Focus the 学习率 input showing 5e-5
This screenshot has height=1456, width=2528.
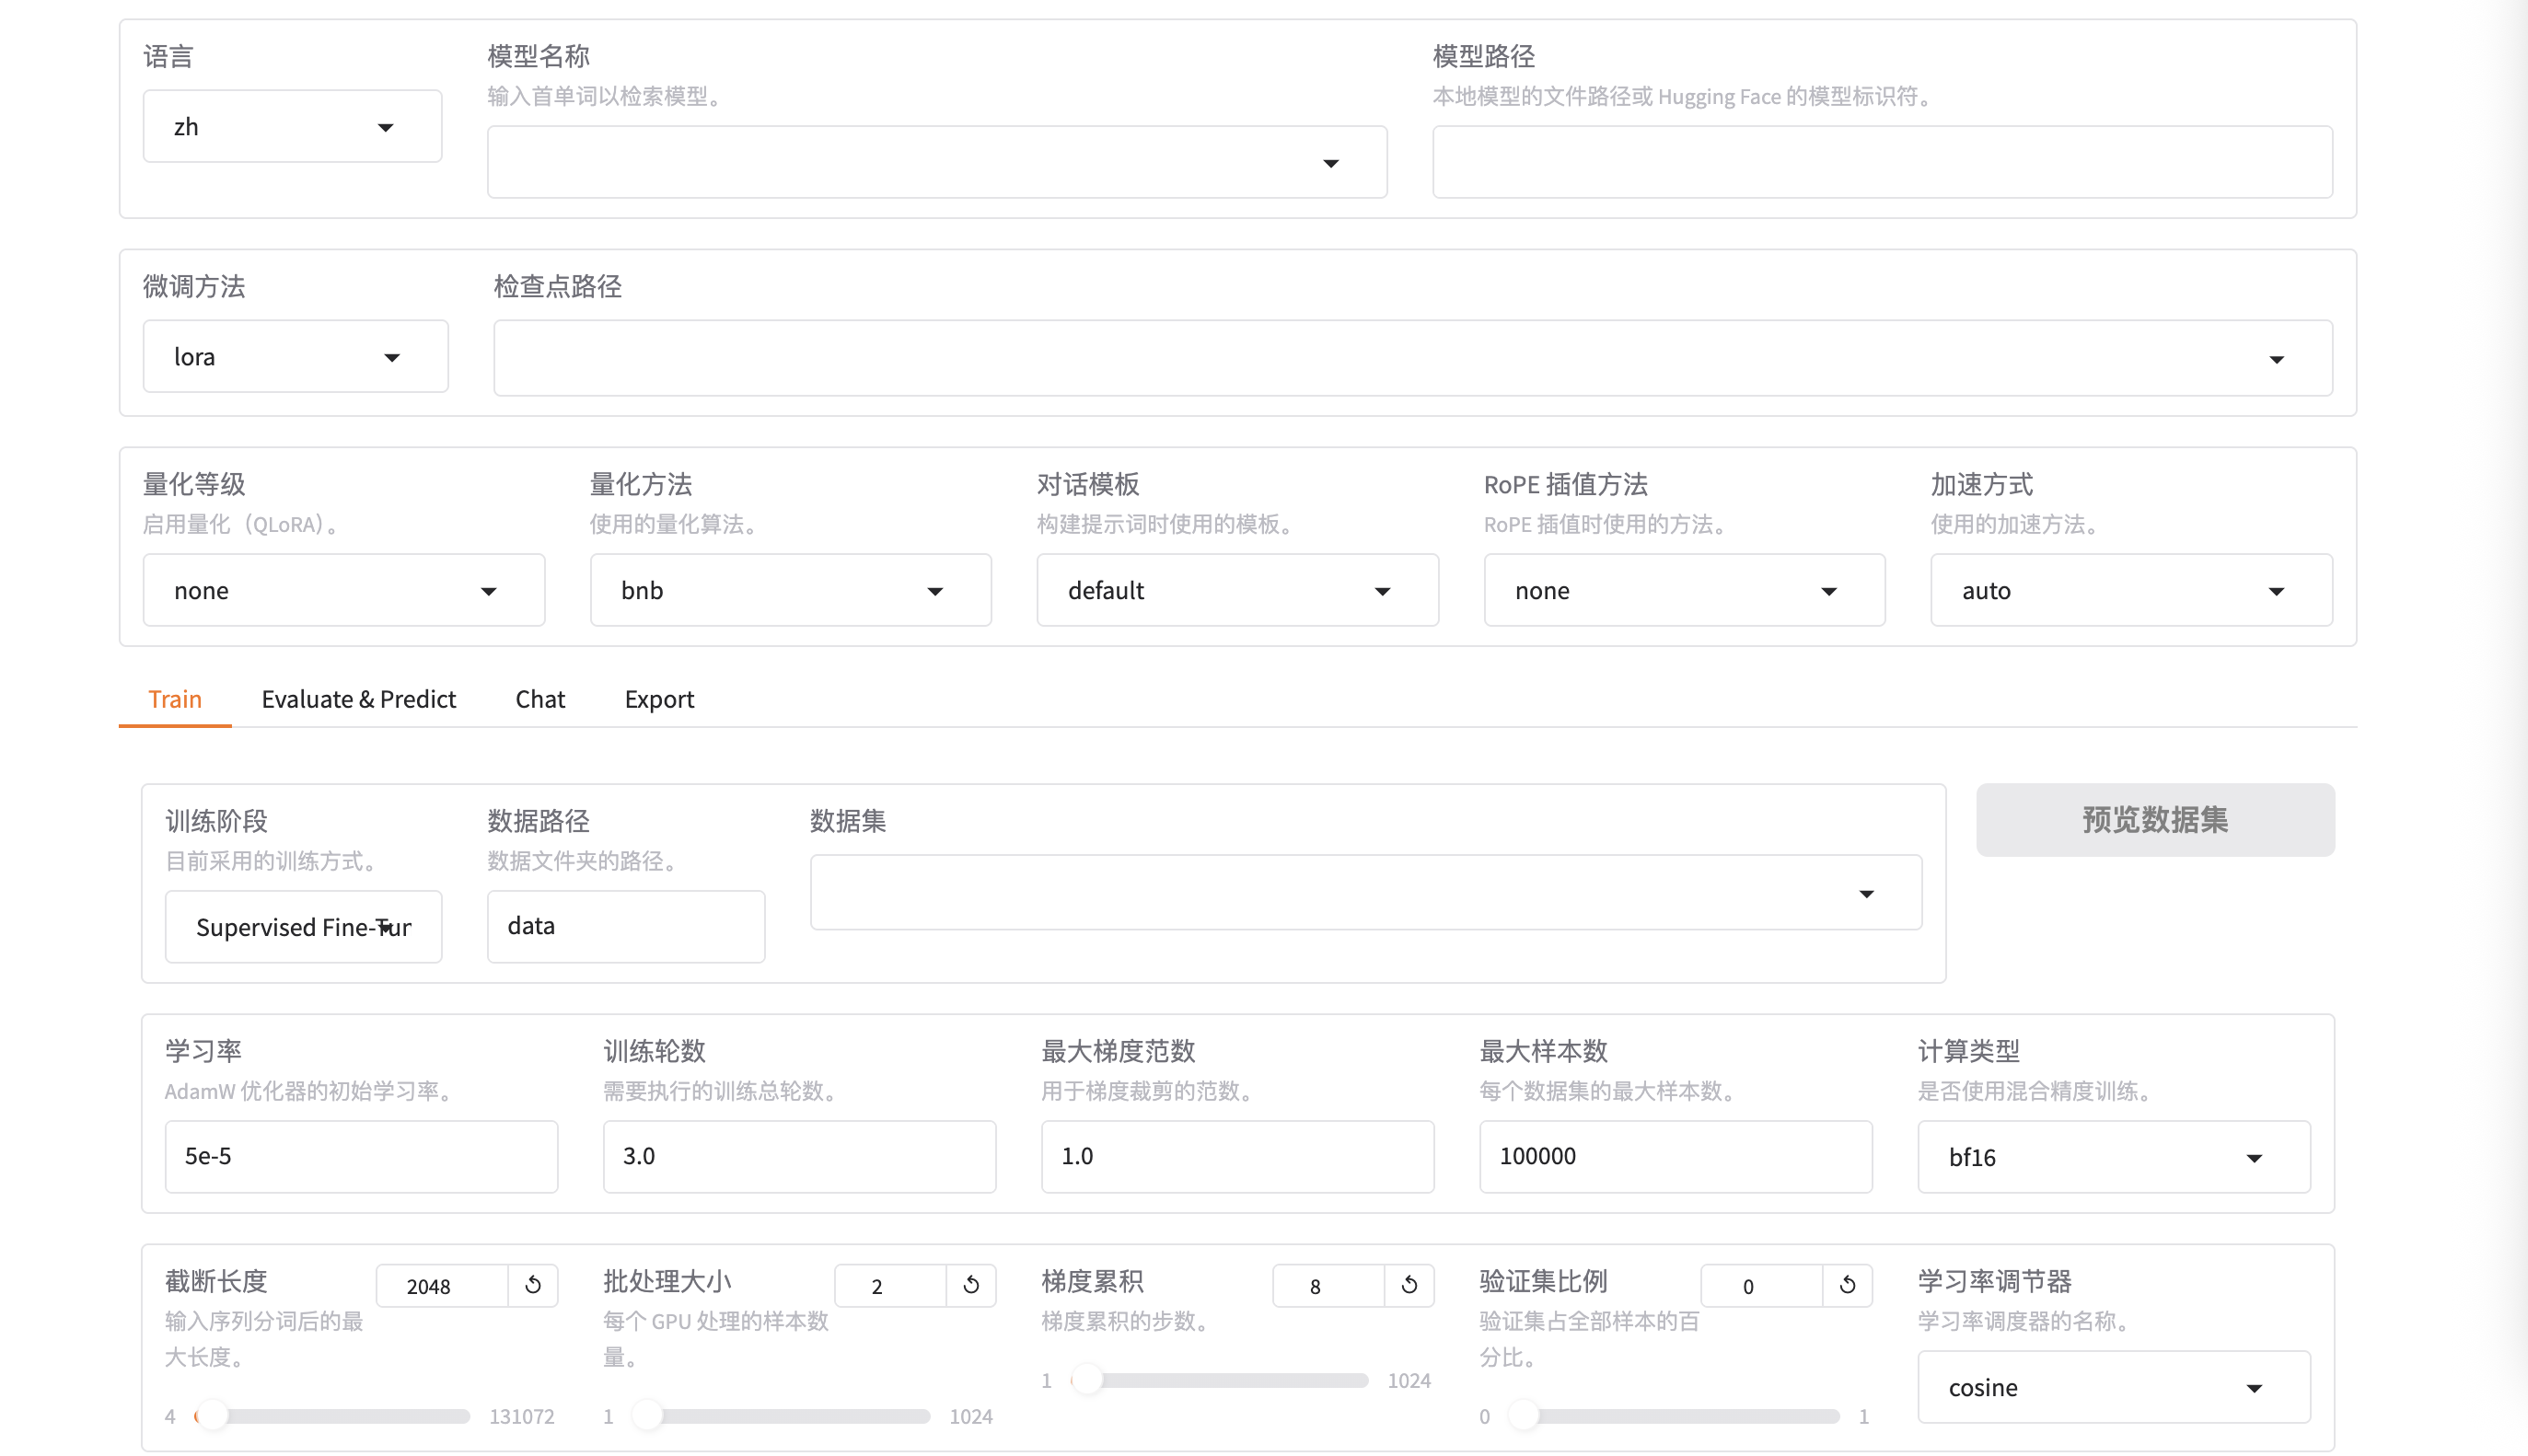[361, 1156]
